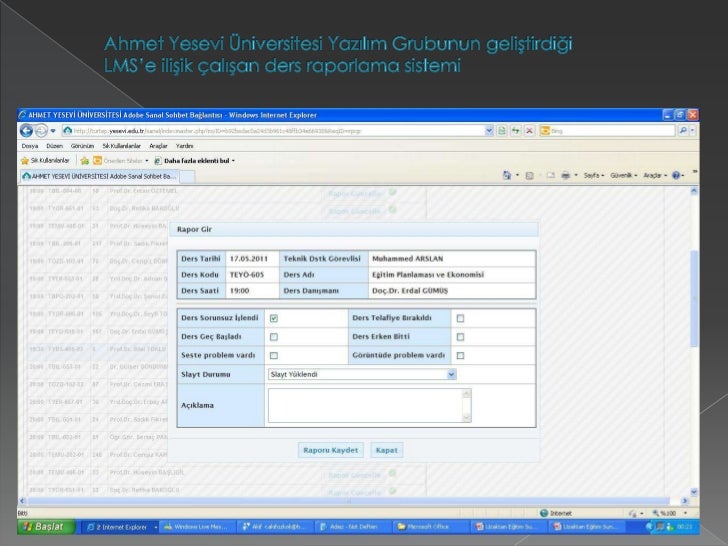Open the Önerilen Siteler suggested sites button
The image size is (728, 546).
point(121,161)
